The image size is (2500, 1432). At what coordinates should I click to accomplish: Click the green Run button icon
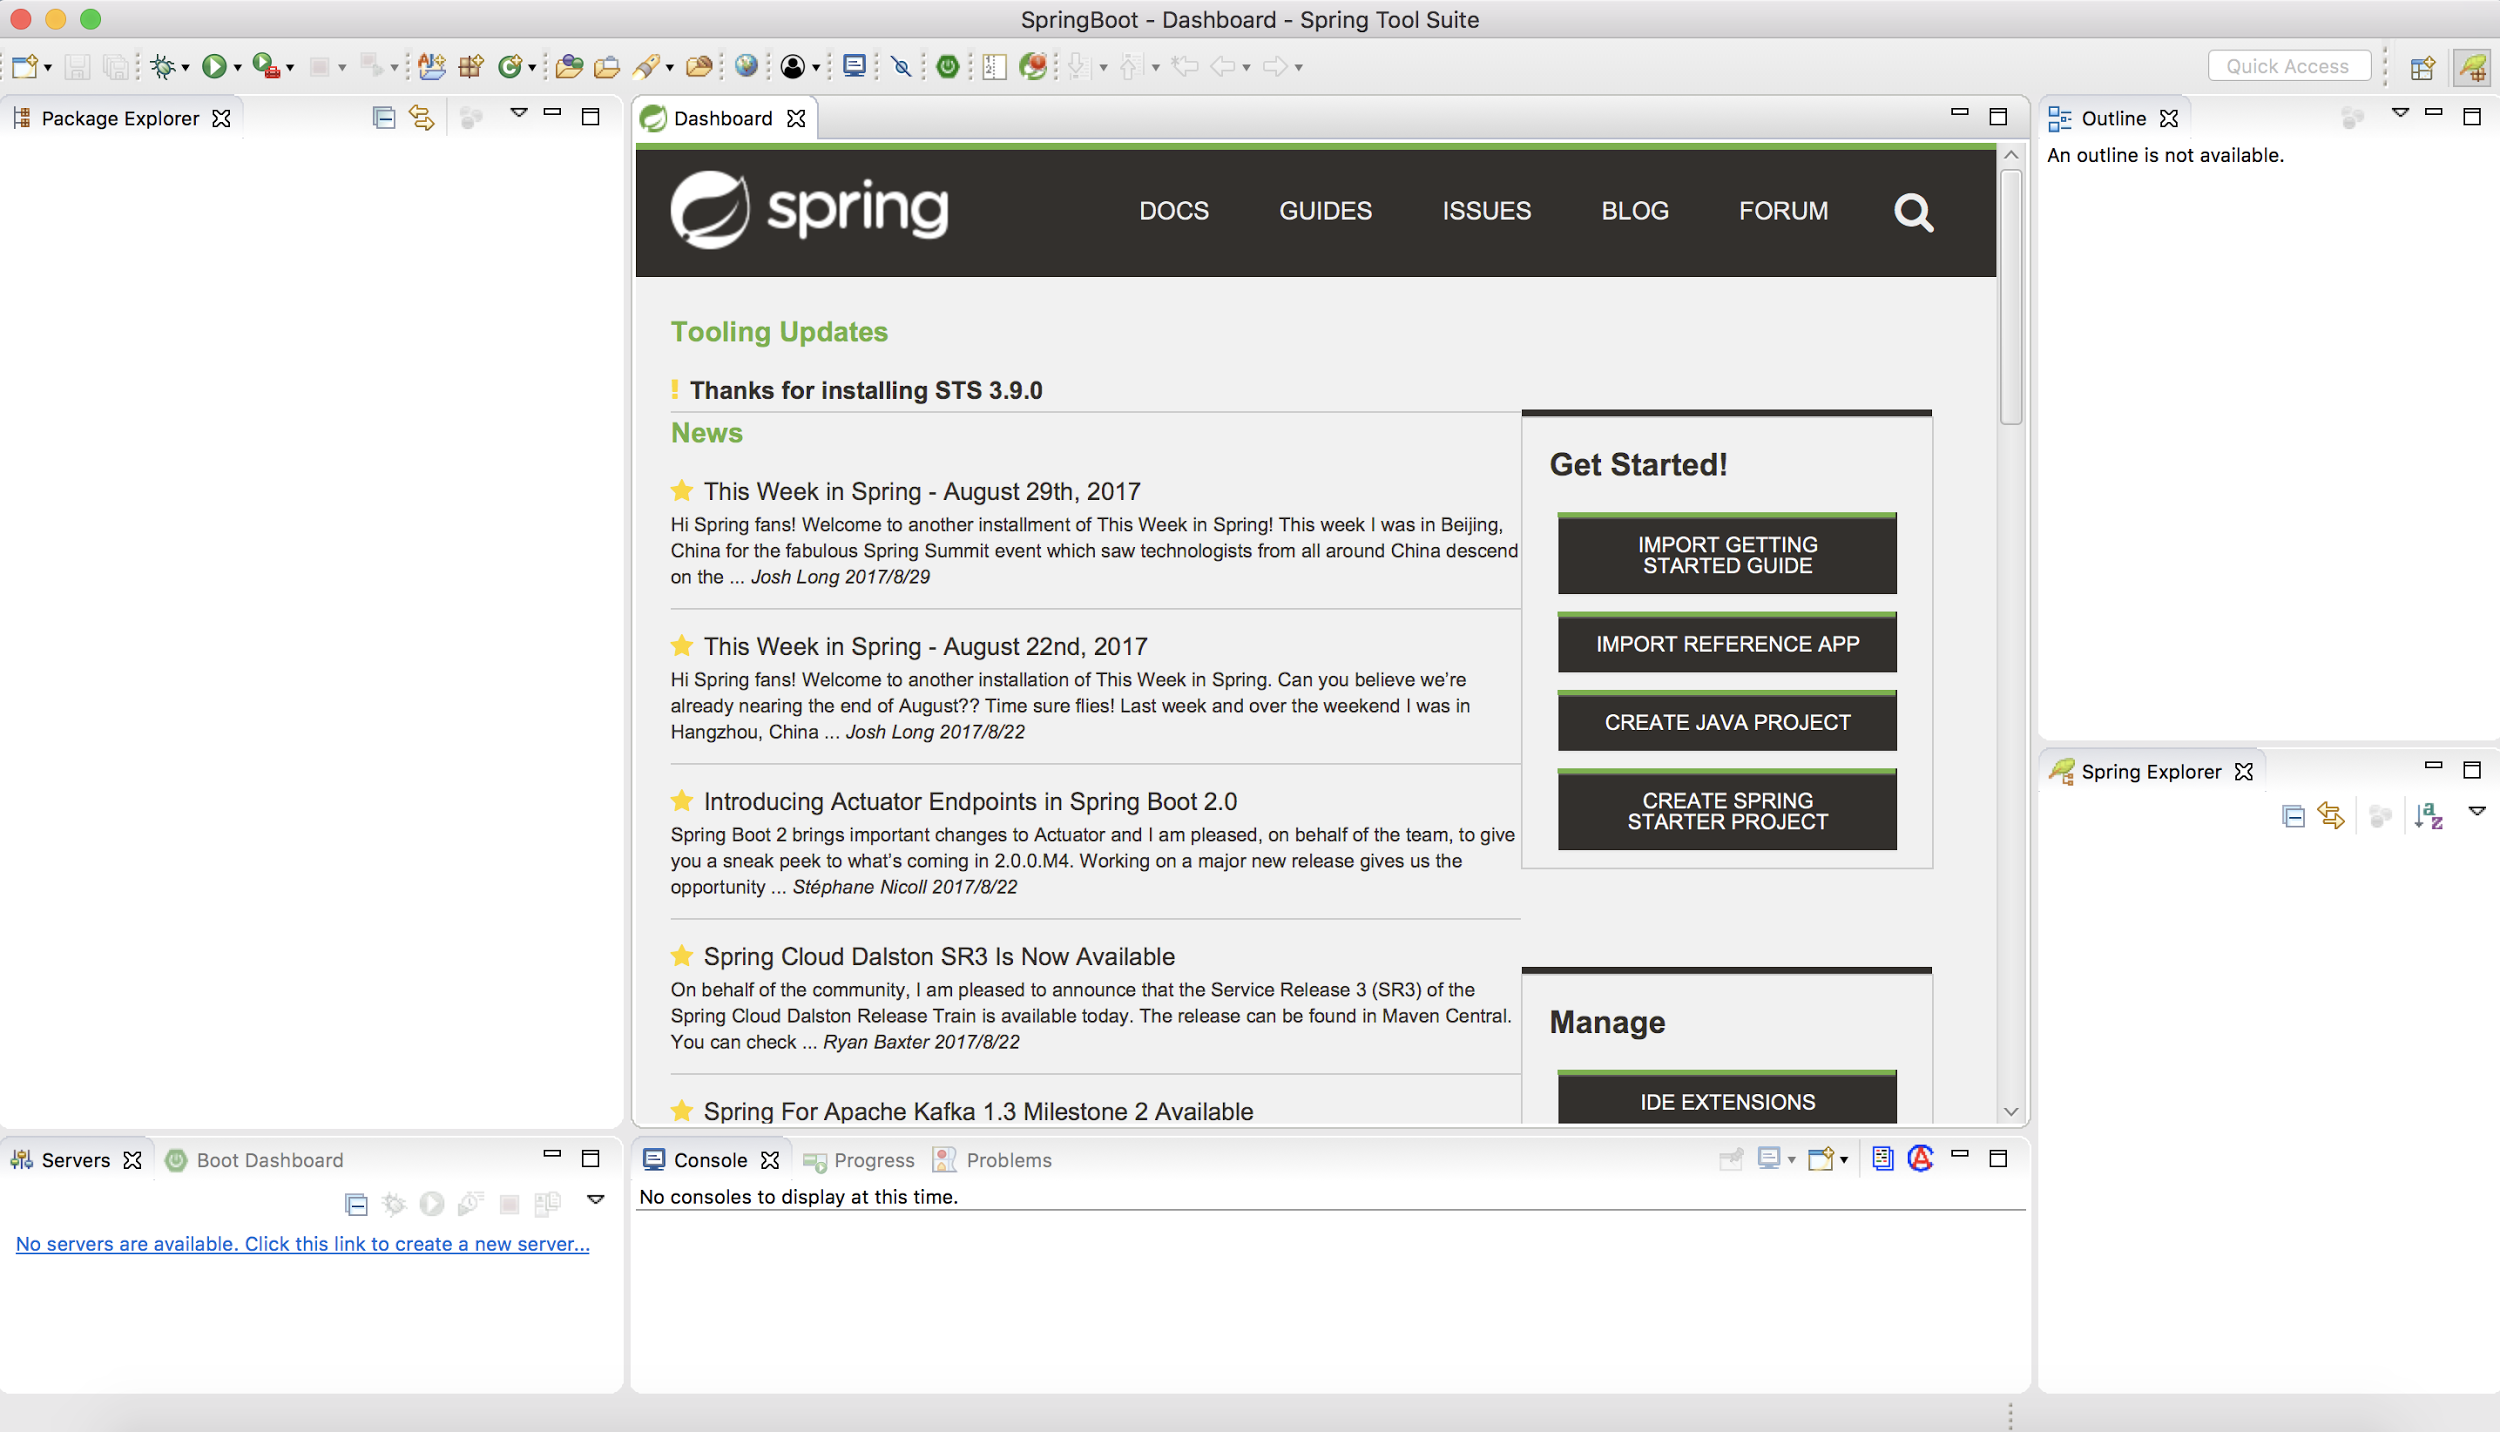213,67
